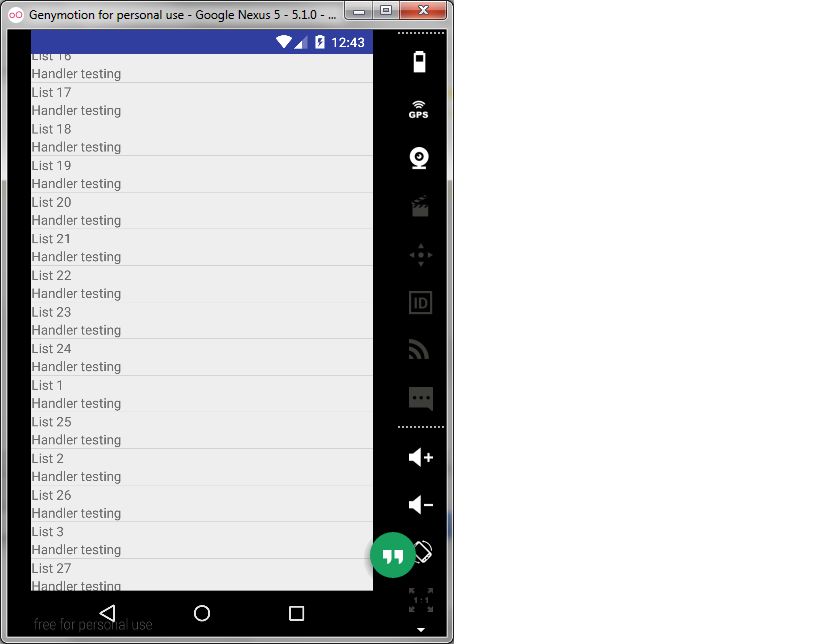Maximize the Genymotion window
Screen dimensions: 819x644
386,10
